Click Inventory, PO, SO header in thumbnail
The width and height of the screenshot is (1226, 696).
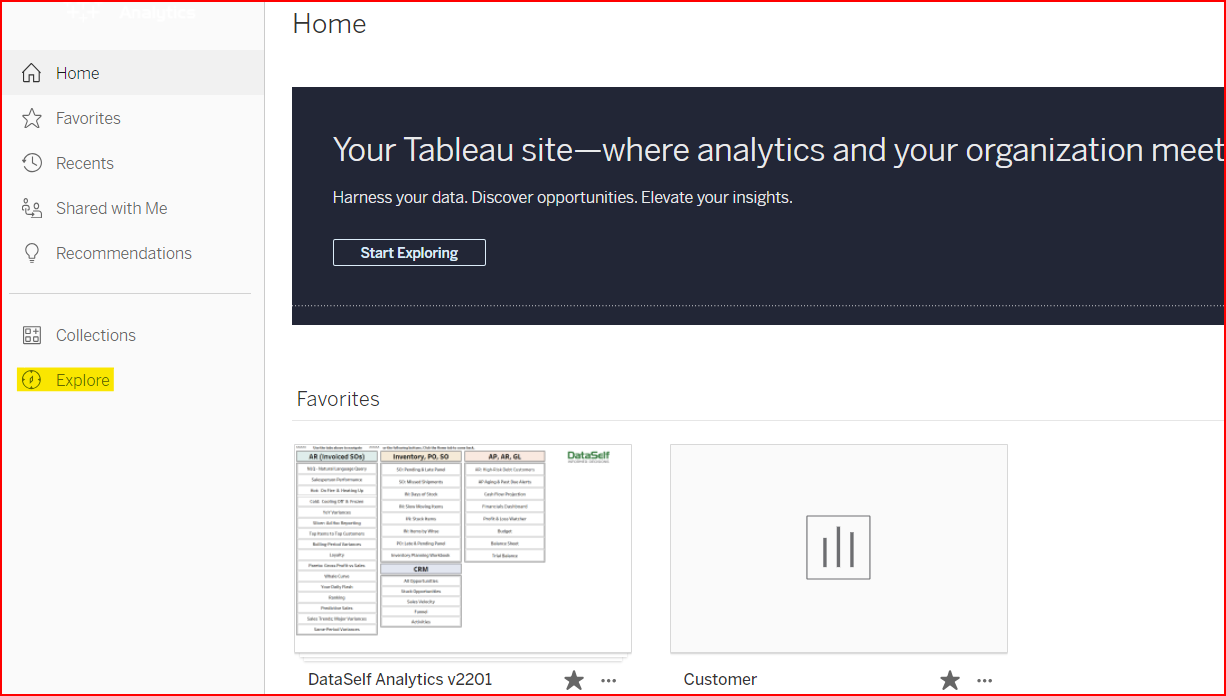(x=420, y=456)
